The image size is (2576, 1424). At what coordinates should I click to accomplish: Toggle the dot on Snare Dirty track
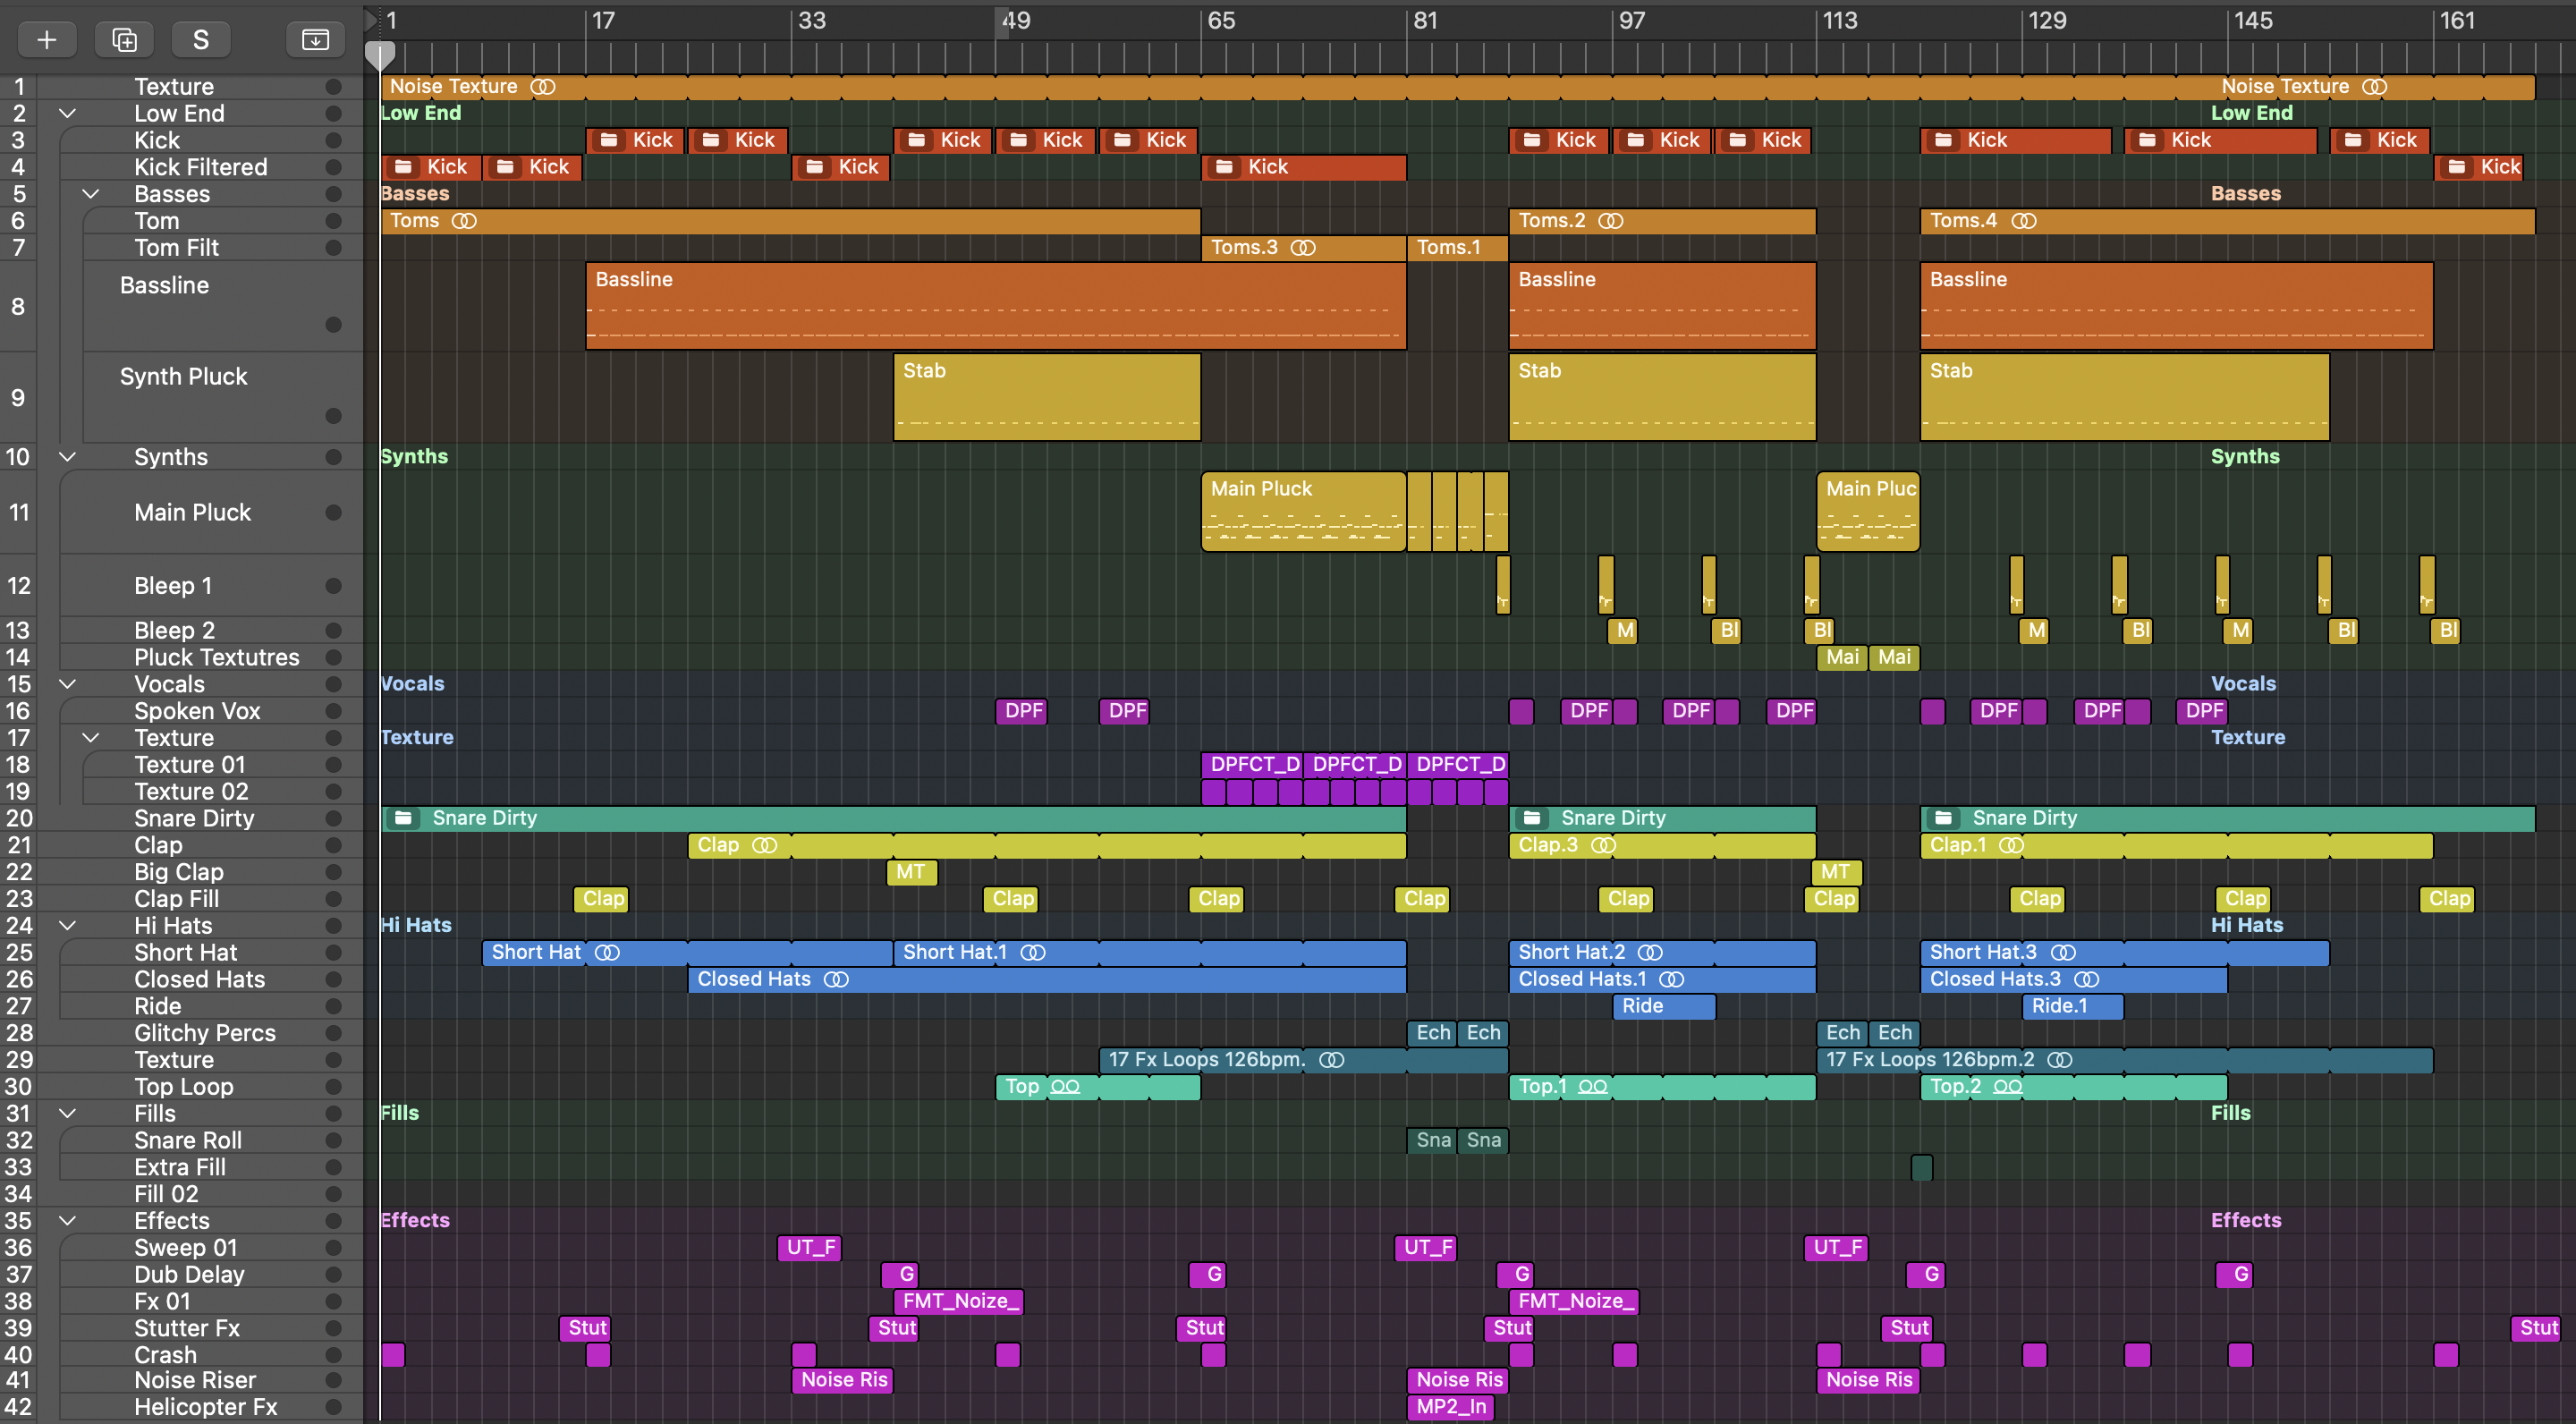point(334,819)
